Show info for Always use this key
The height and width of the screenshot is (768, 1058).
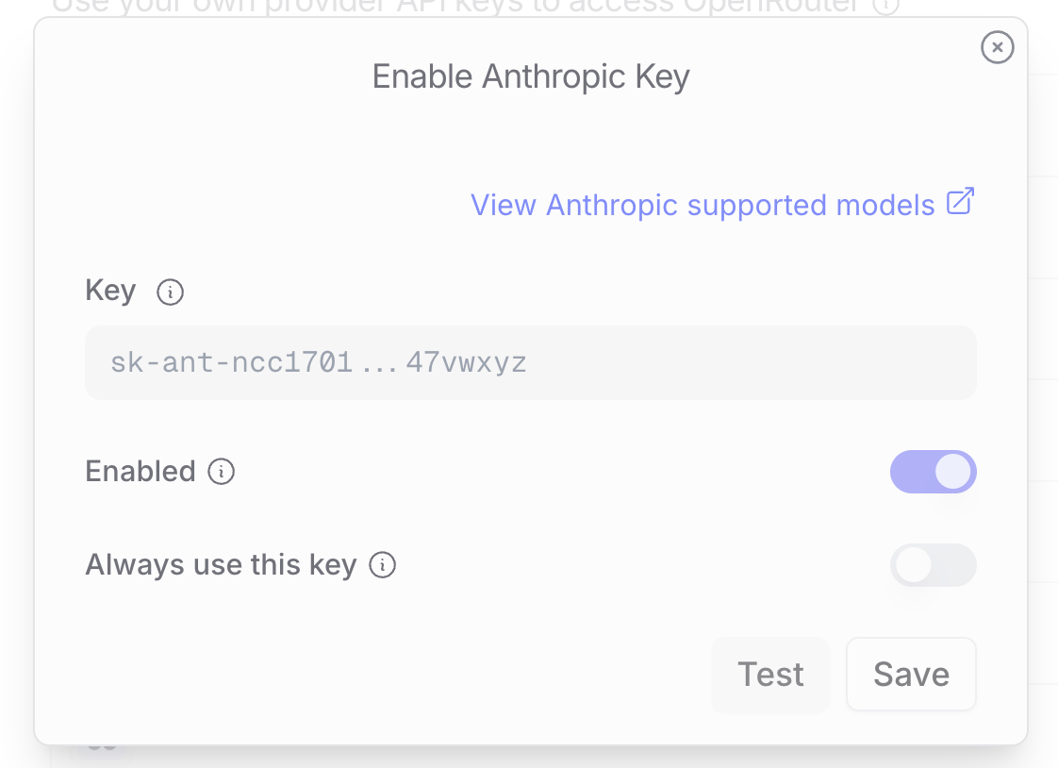pos(382,565)
